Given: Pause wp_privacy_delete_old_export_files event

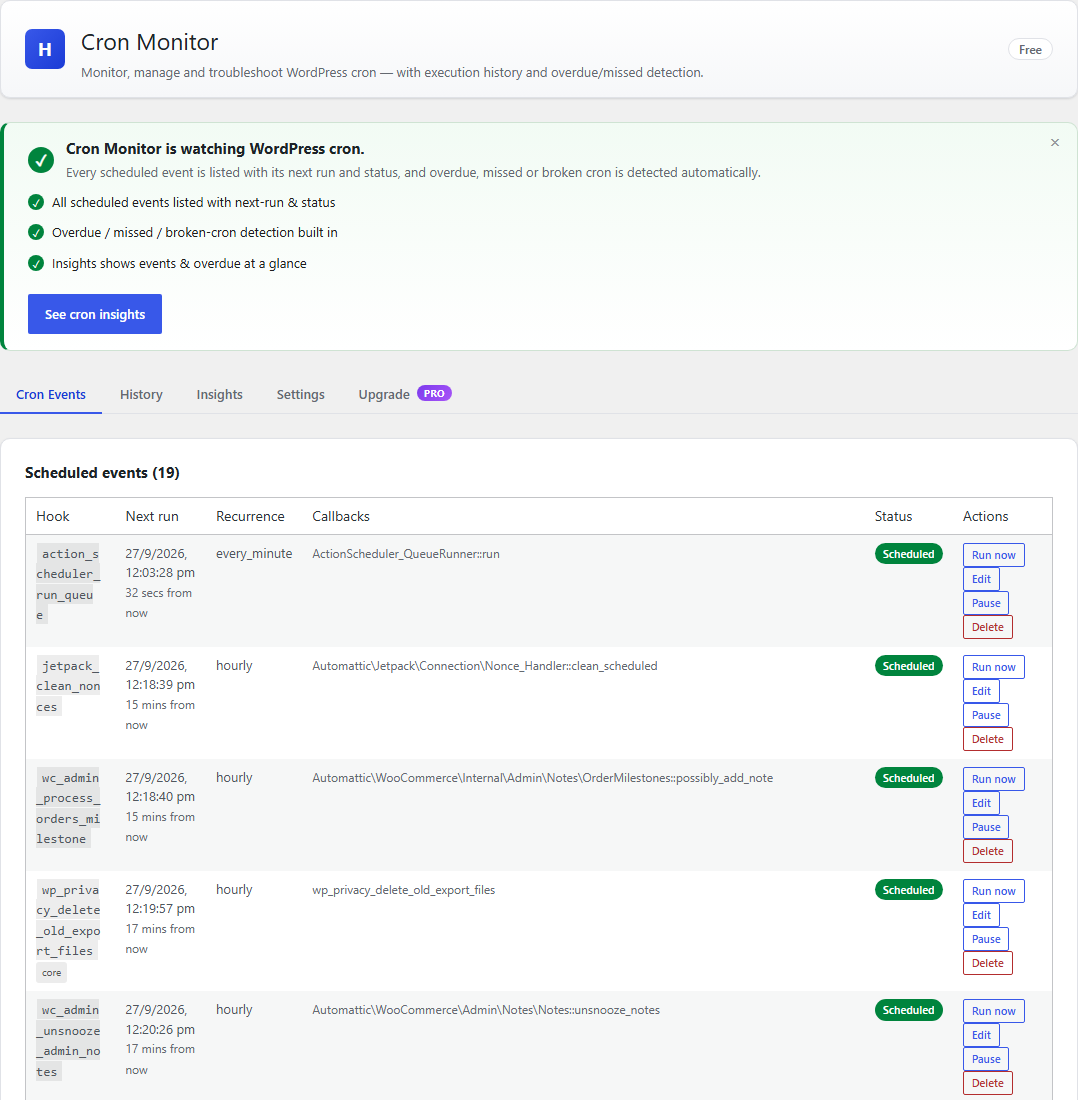Looking at the screenshot, I should click(985, 939).
